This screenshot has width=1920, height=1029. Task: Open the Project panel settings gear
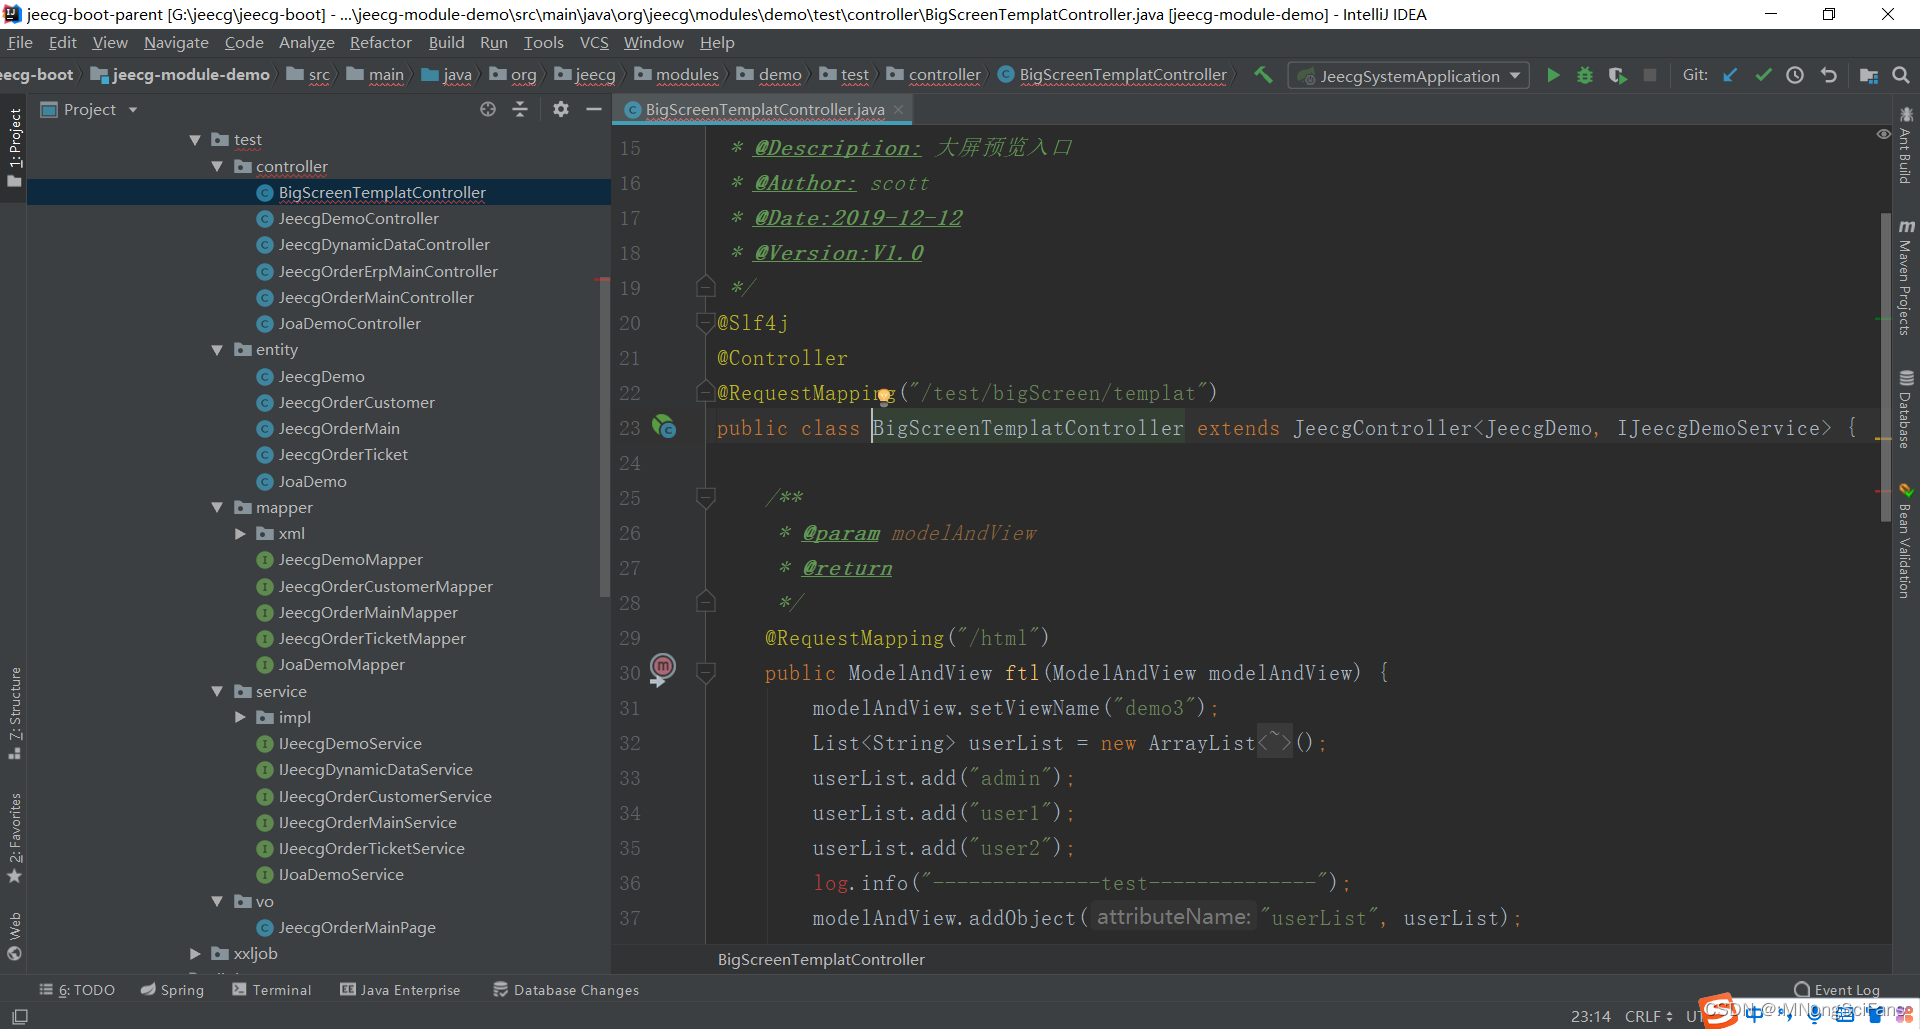pos(561,109)
